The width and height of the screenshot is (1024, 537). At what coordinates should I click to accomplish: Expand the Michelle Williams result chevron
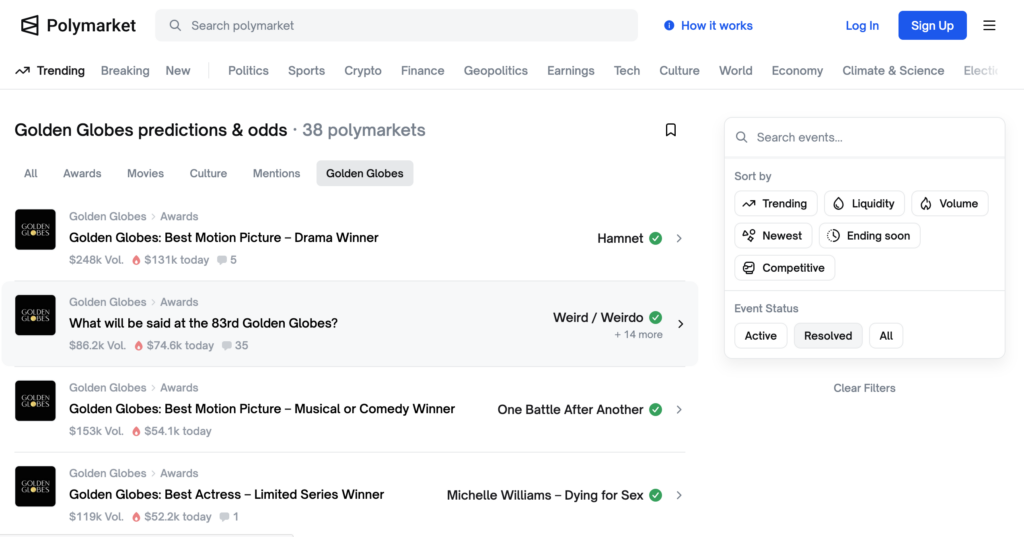(x=679, y=495)
